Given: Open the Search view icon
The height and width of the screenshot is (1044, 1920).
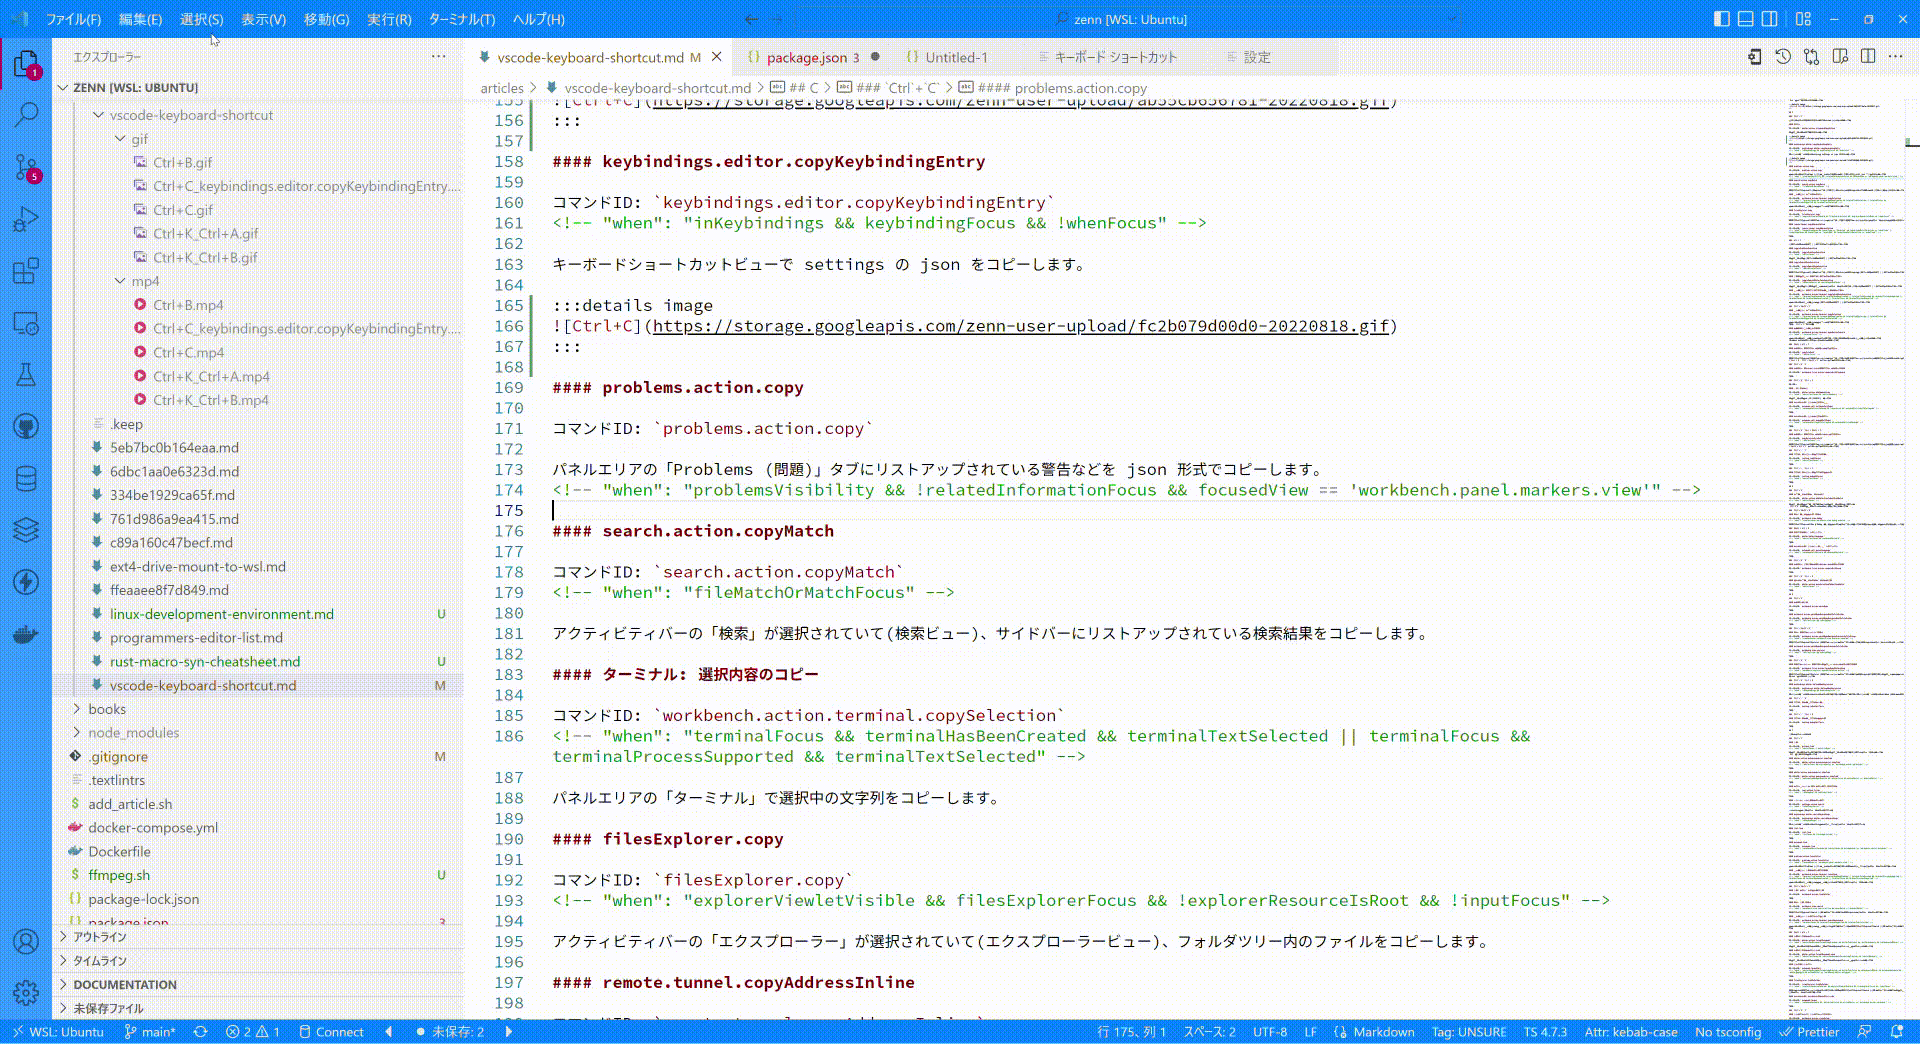Looking at the screenshot, I should point(27,114).
